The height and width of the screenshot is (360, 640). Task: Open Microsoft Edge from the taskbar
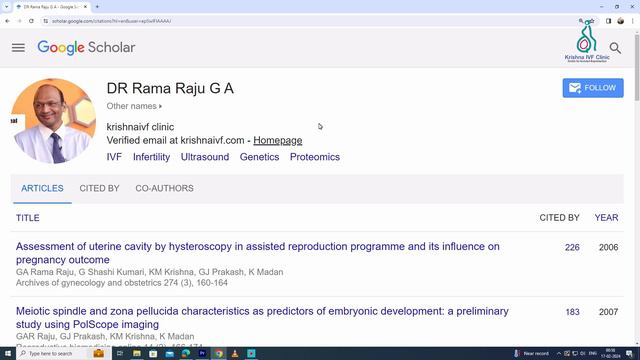click(186, 353)
